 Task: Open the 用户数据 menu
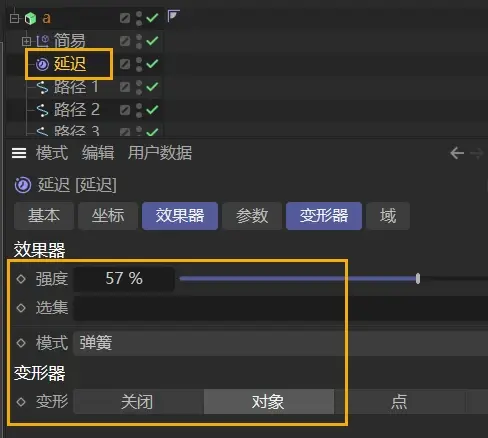pos(160,153)
